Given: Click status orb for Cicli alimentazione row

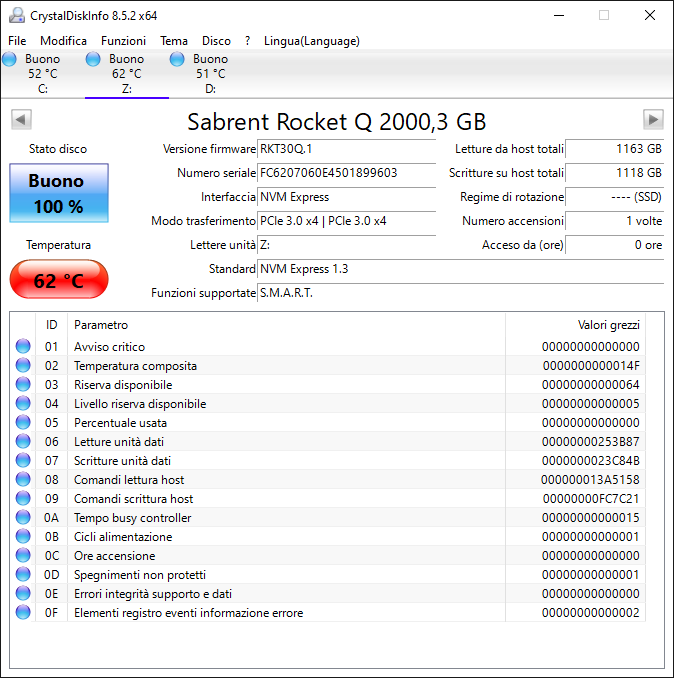Looking at the screenshot, I should click(x=23, y=537).
